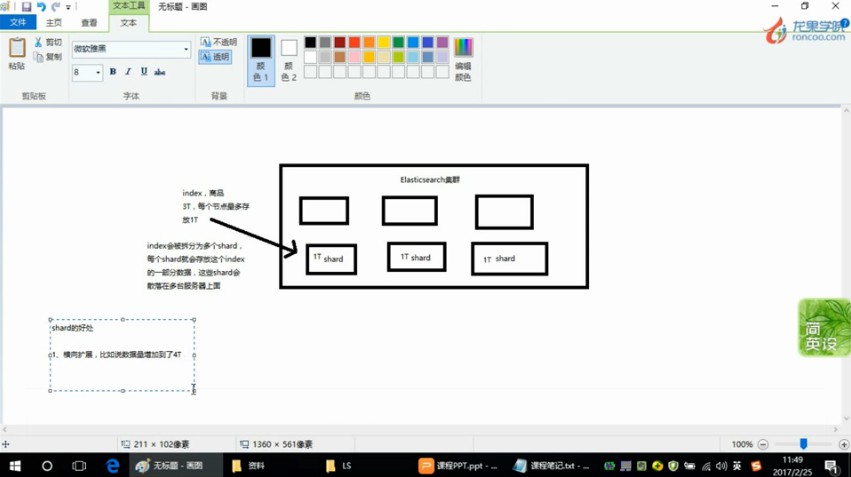Open the LS folder taskbar item

(339, 466)
